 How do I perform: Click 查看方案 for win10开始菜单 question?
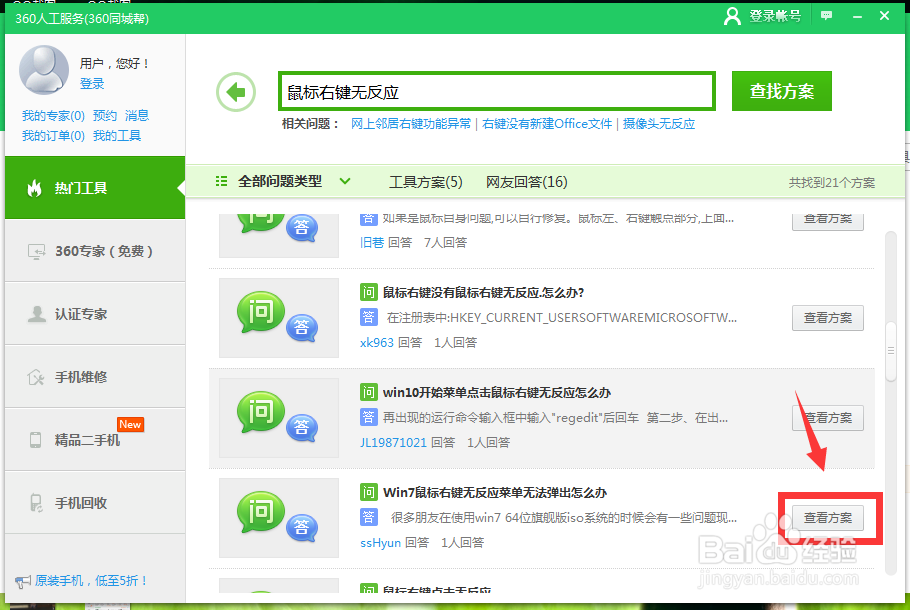coord(828,418)
